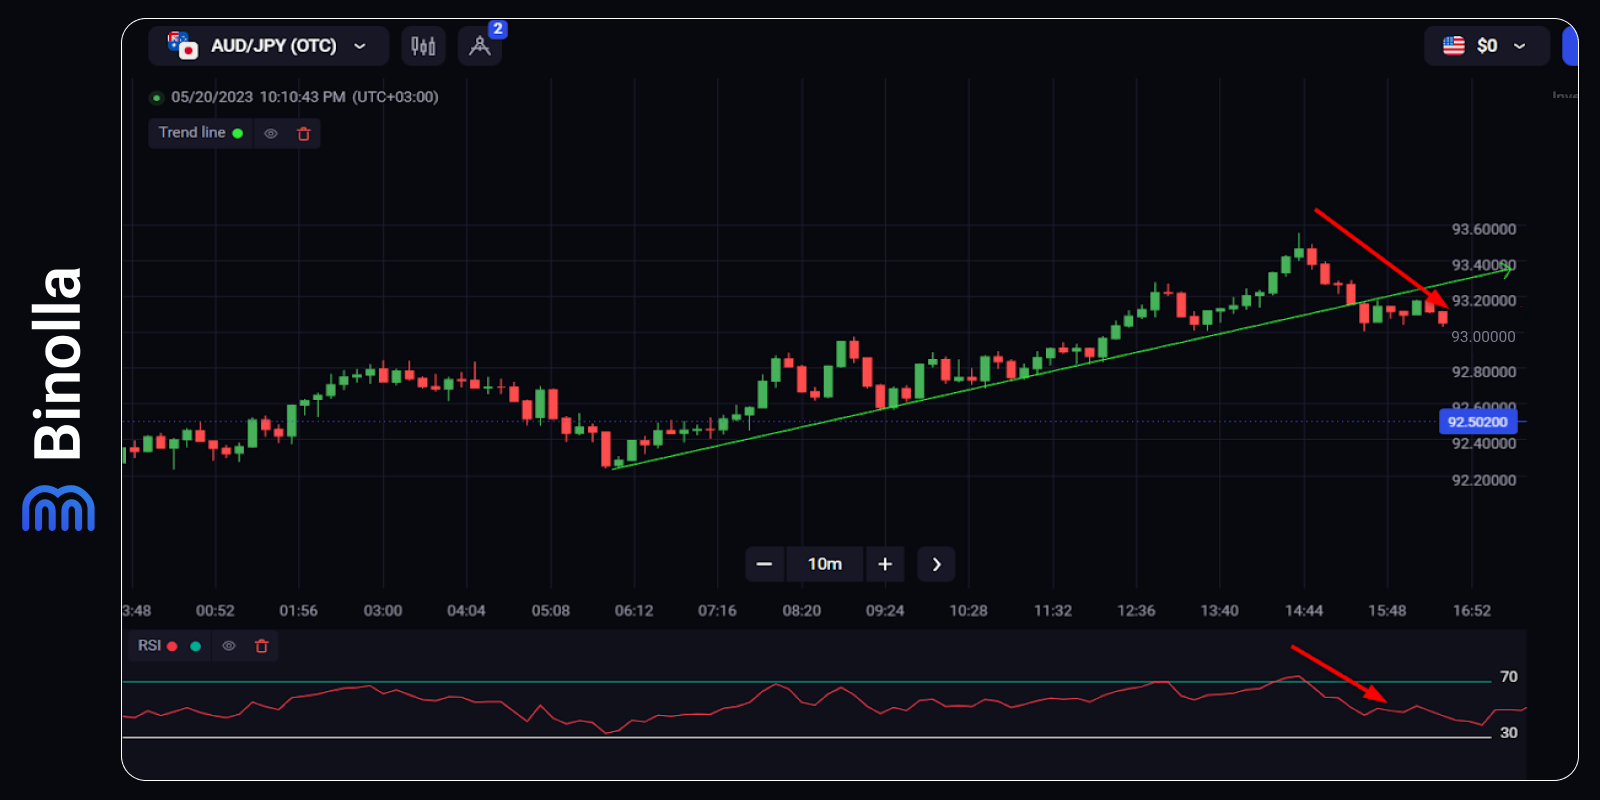
Task: Click the AUD/JPY currency flag icon
Action: click(182, 45)
